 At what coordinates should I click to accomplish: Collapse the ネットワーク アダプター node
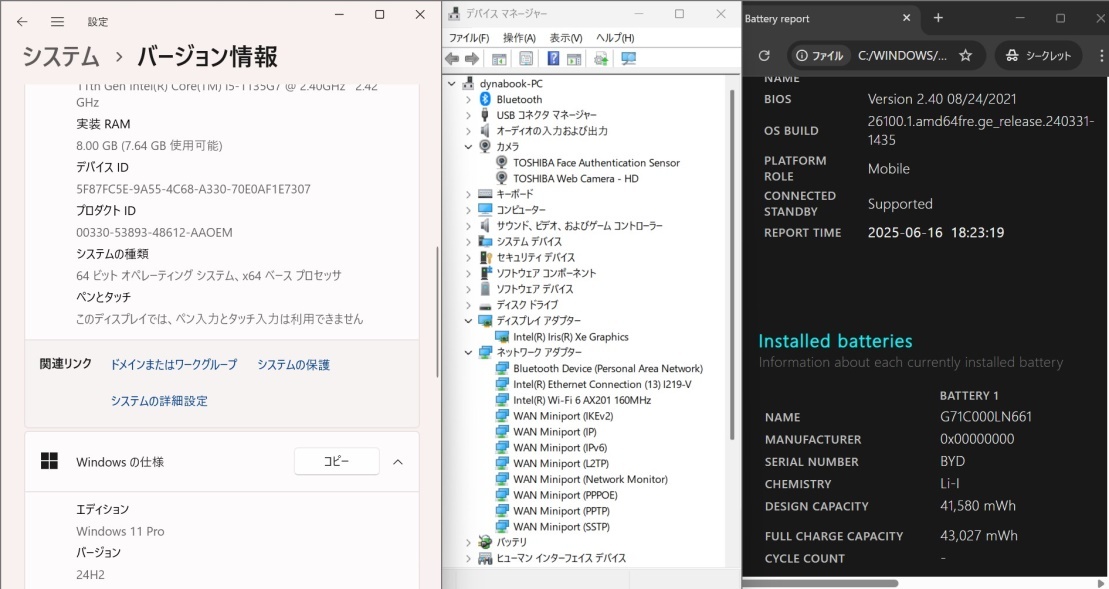point(466,352)
